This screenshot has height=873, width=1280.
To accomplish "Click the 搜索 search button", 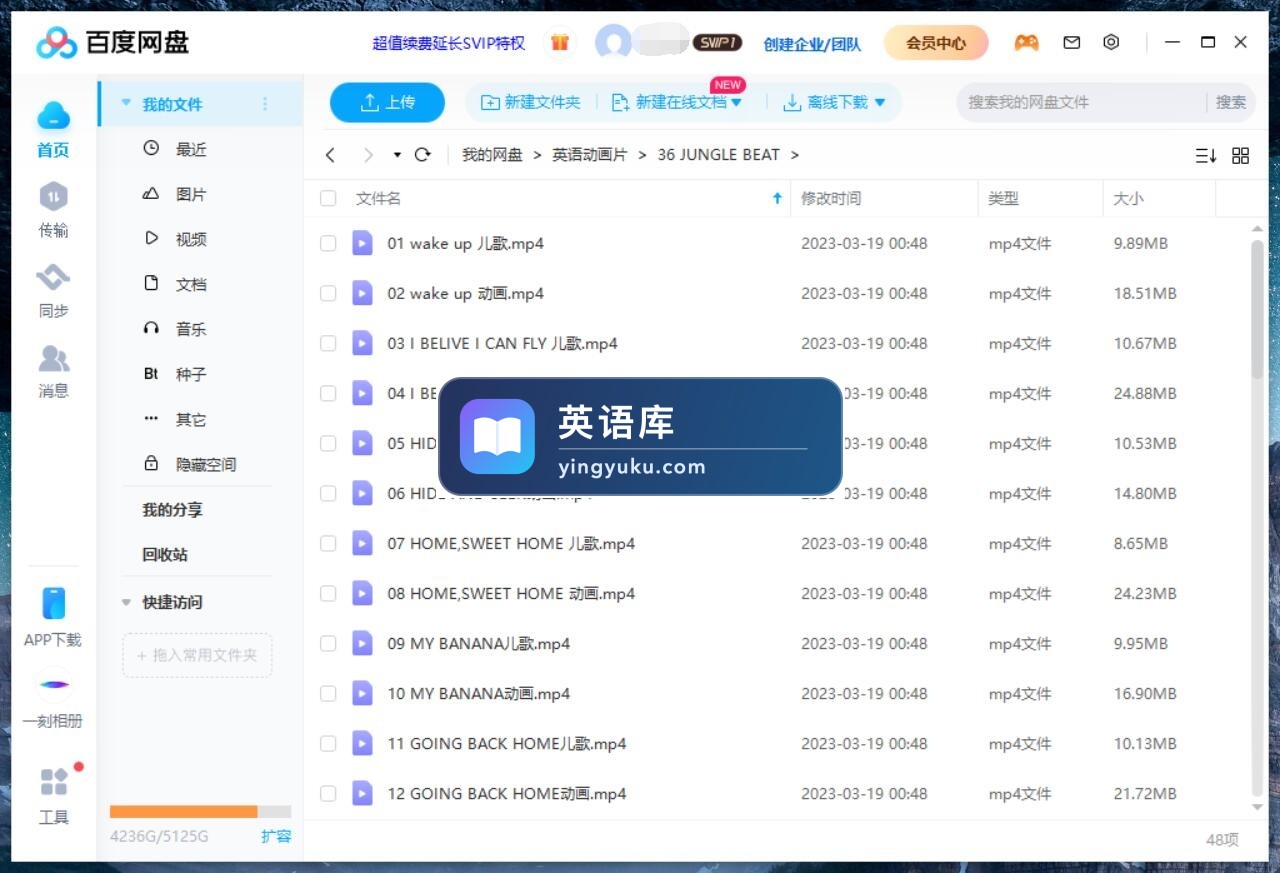I will 1231,102.
